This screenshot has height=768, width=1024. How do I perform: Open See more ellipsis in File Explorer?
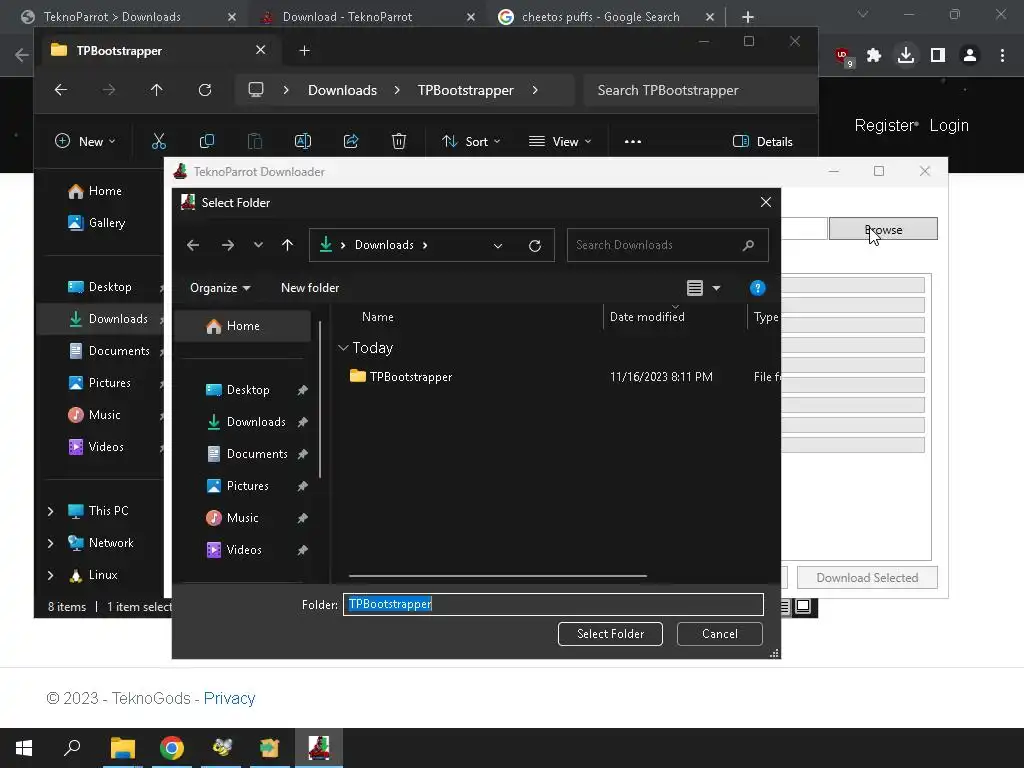pos(633,141)
